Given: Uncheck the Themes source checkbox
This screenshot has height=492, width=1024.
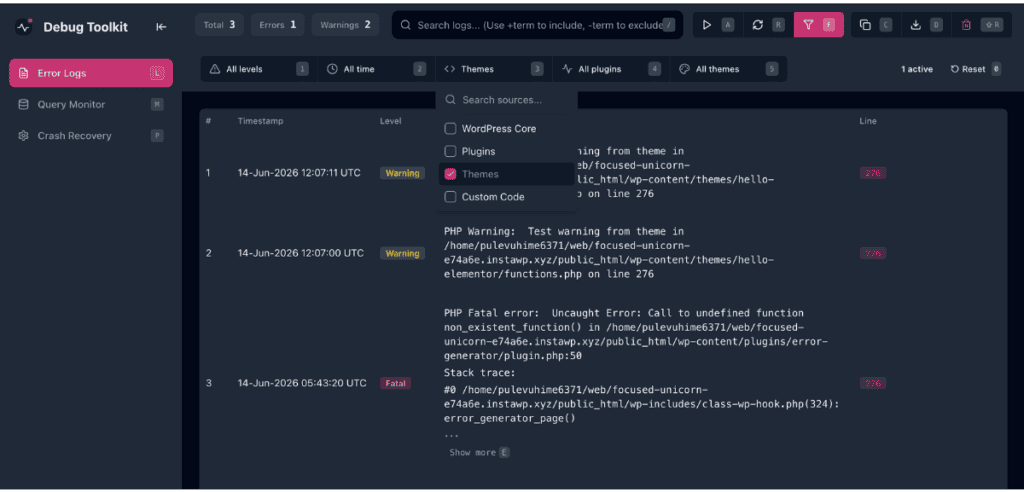Looking at the screenshot, I should 450,174.
